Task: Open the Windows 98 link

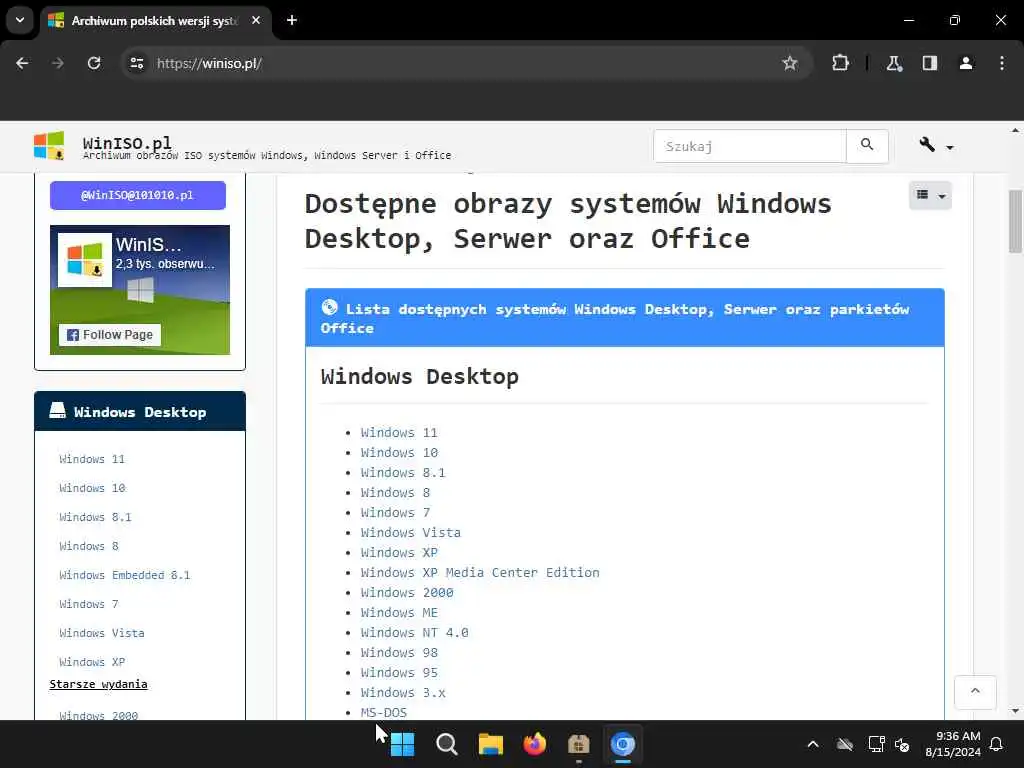Action: click(399, 652)
